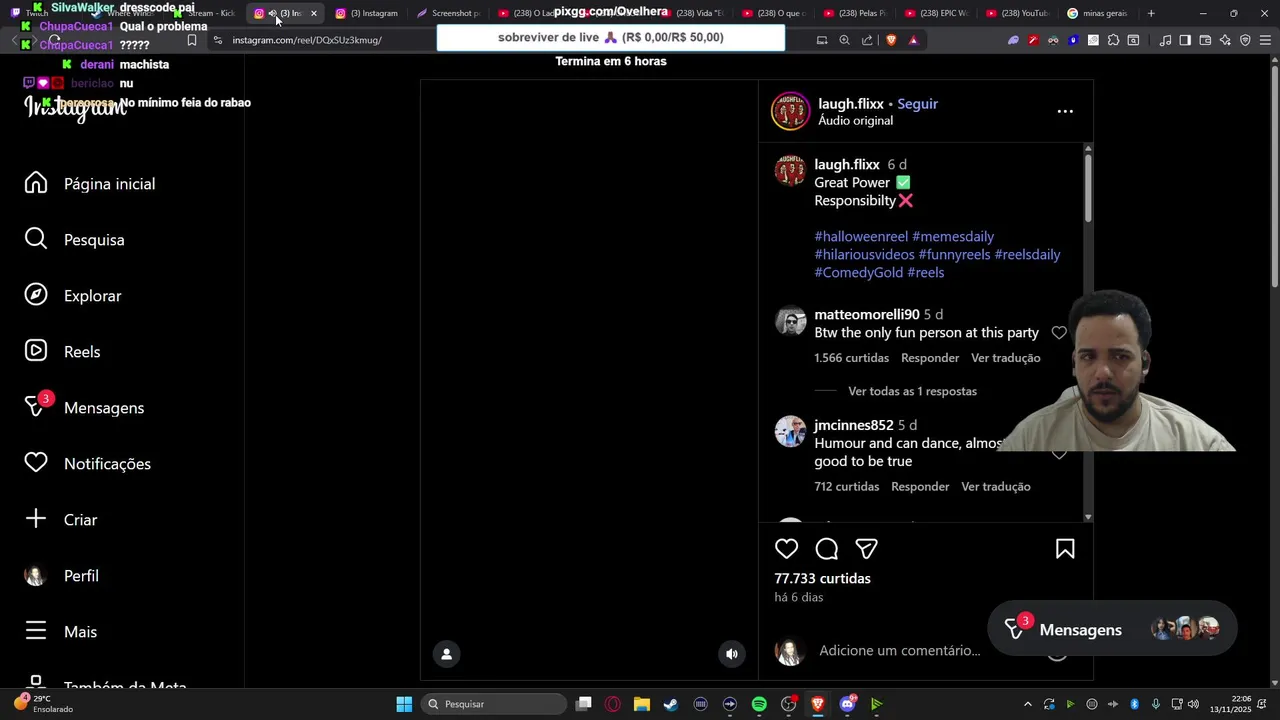Open the floating Mensagens popup button

point(1112,629)
